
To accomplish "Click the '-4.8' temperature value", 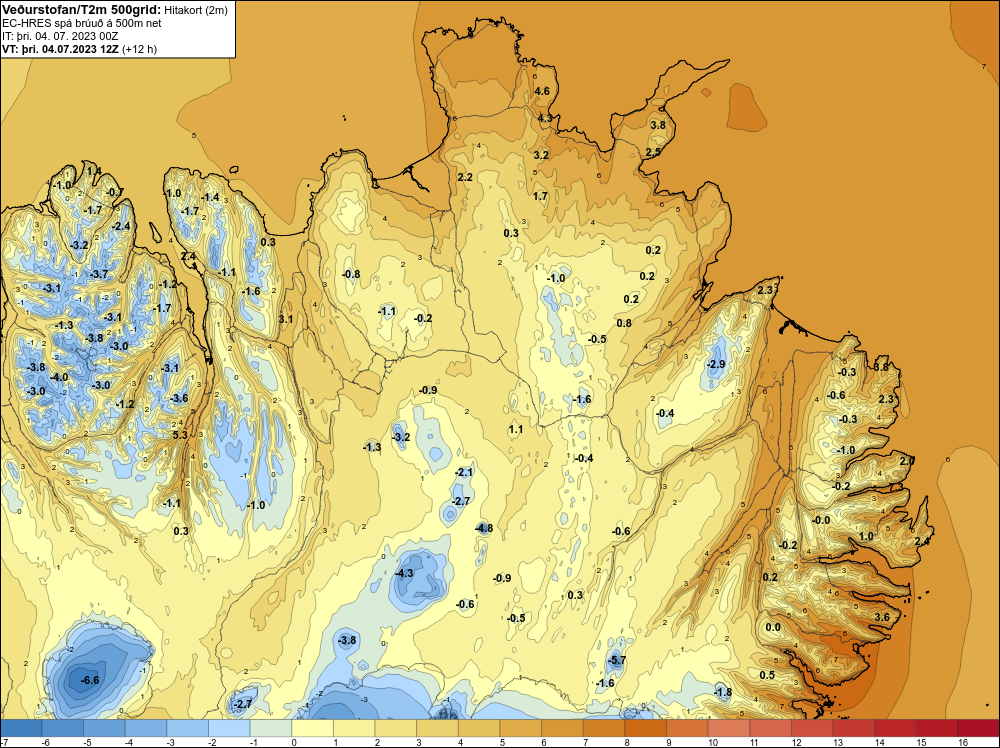I will [484, 528].
